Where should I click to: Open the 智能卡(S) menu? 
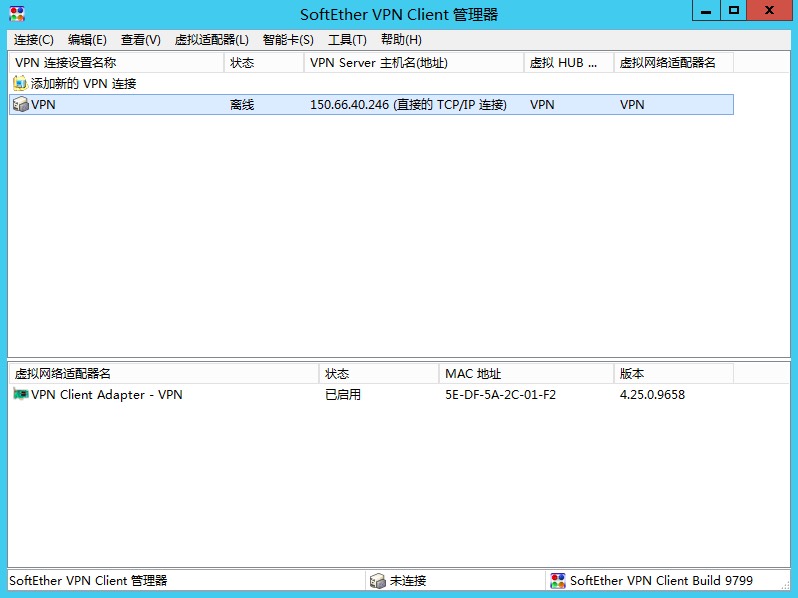(288, 40)
